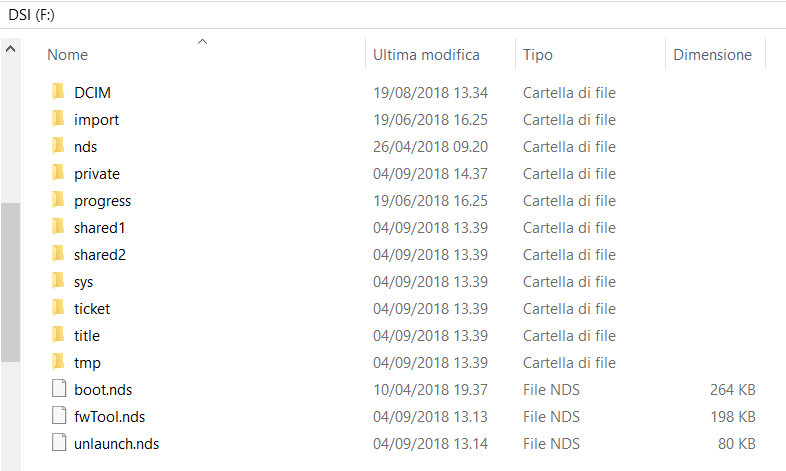The height and width of the screenshot is (471, 786).
Task: Select the sys folder icon
Action: [58, 281]
